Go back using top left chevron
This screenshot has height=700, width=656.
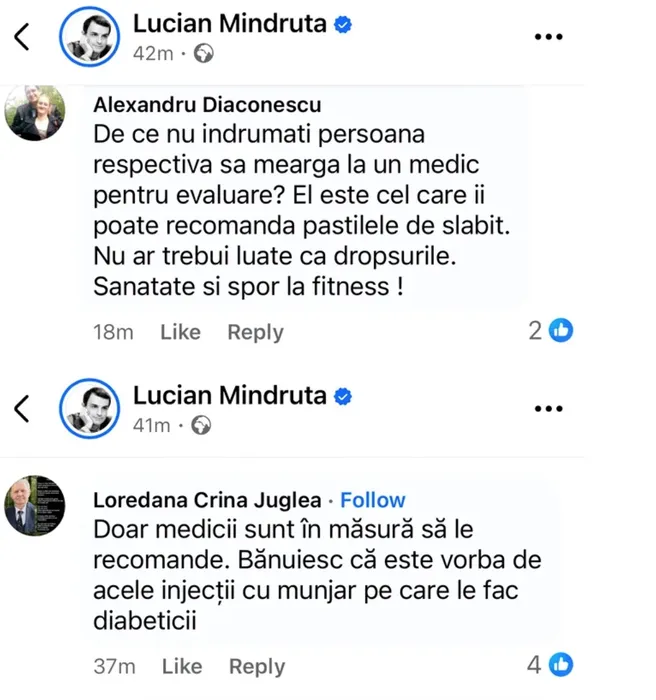click(22, 37)
